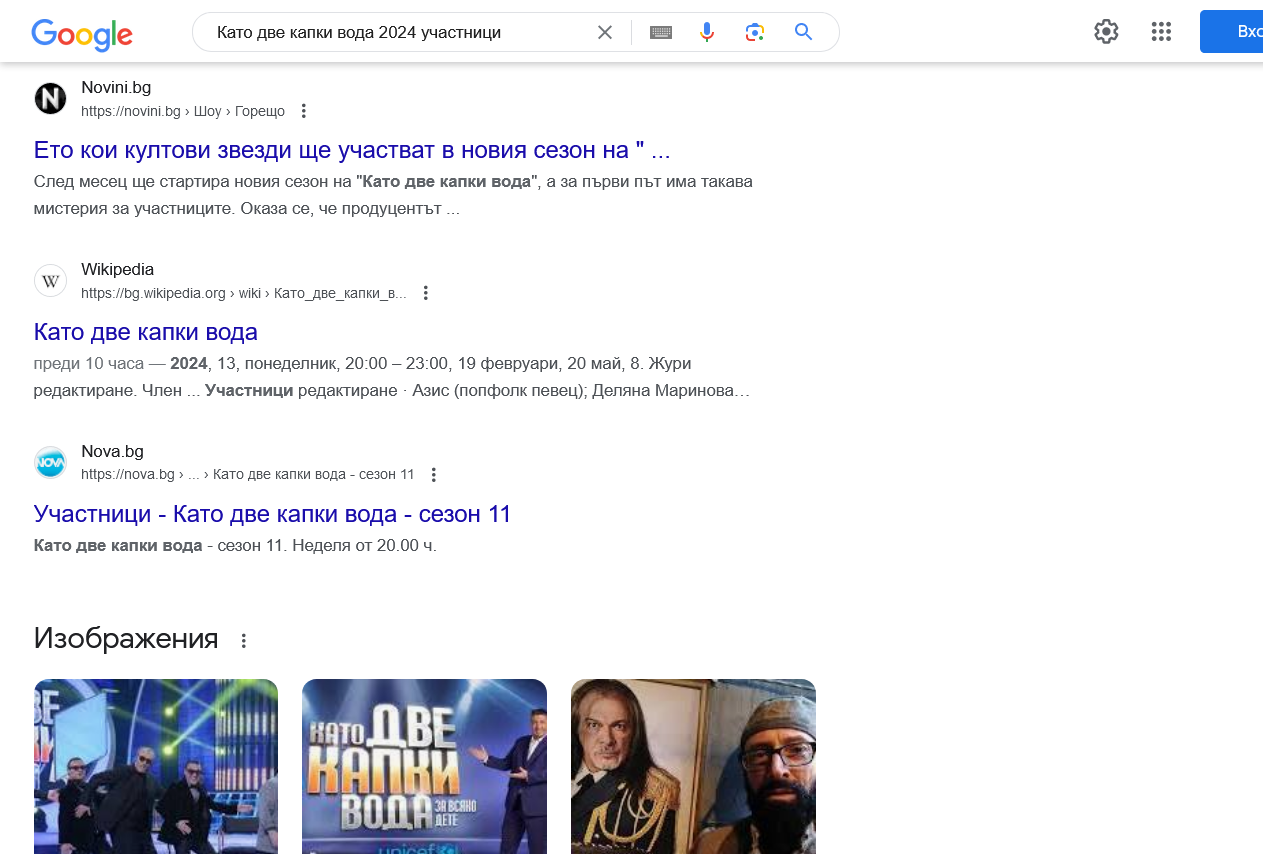Image resolution: width=1263 pixels, height=854 pixels.
Task: Open Nova.bg Участници сезон 11 link
Action: pyautogui.click(x=272, y=514)
